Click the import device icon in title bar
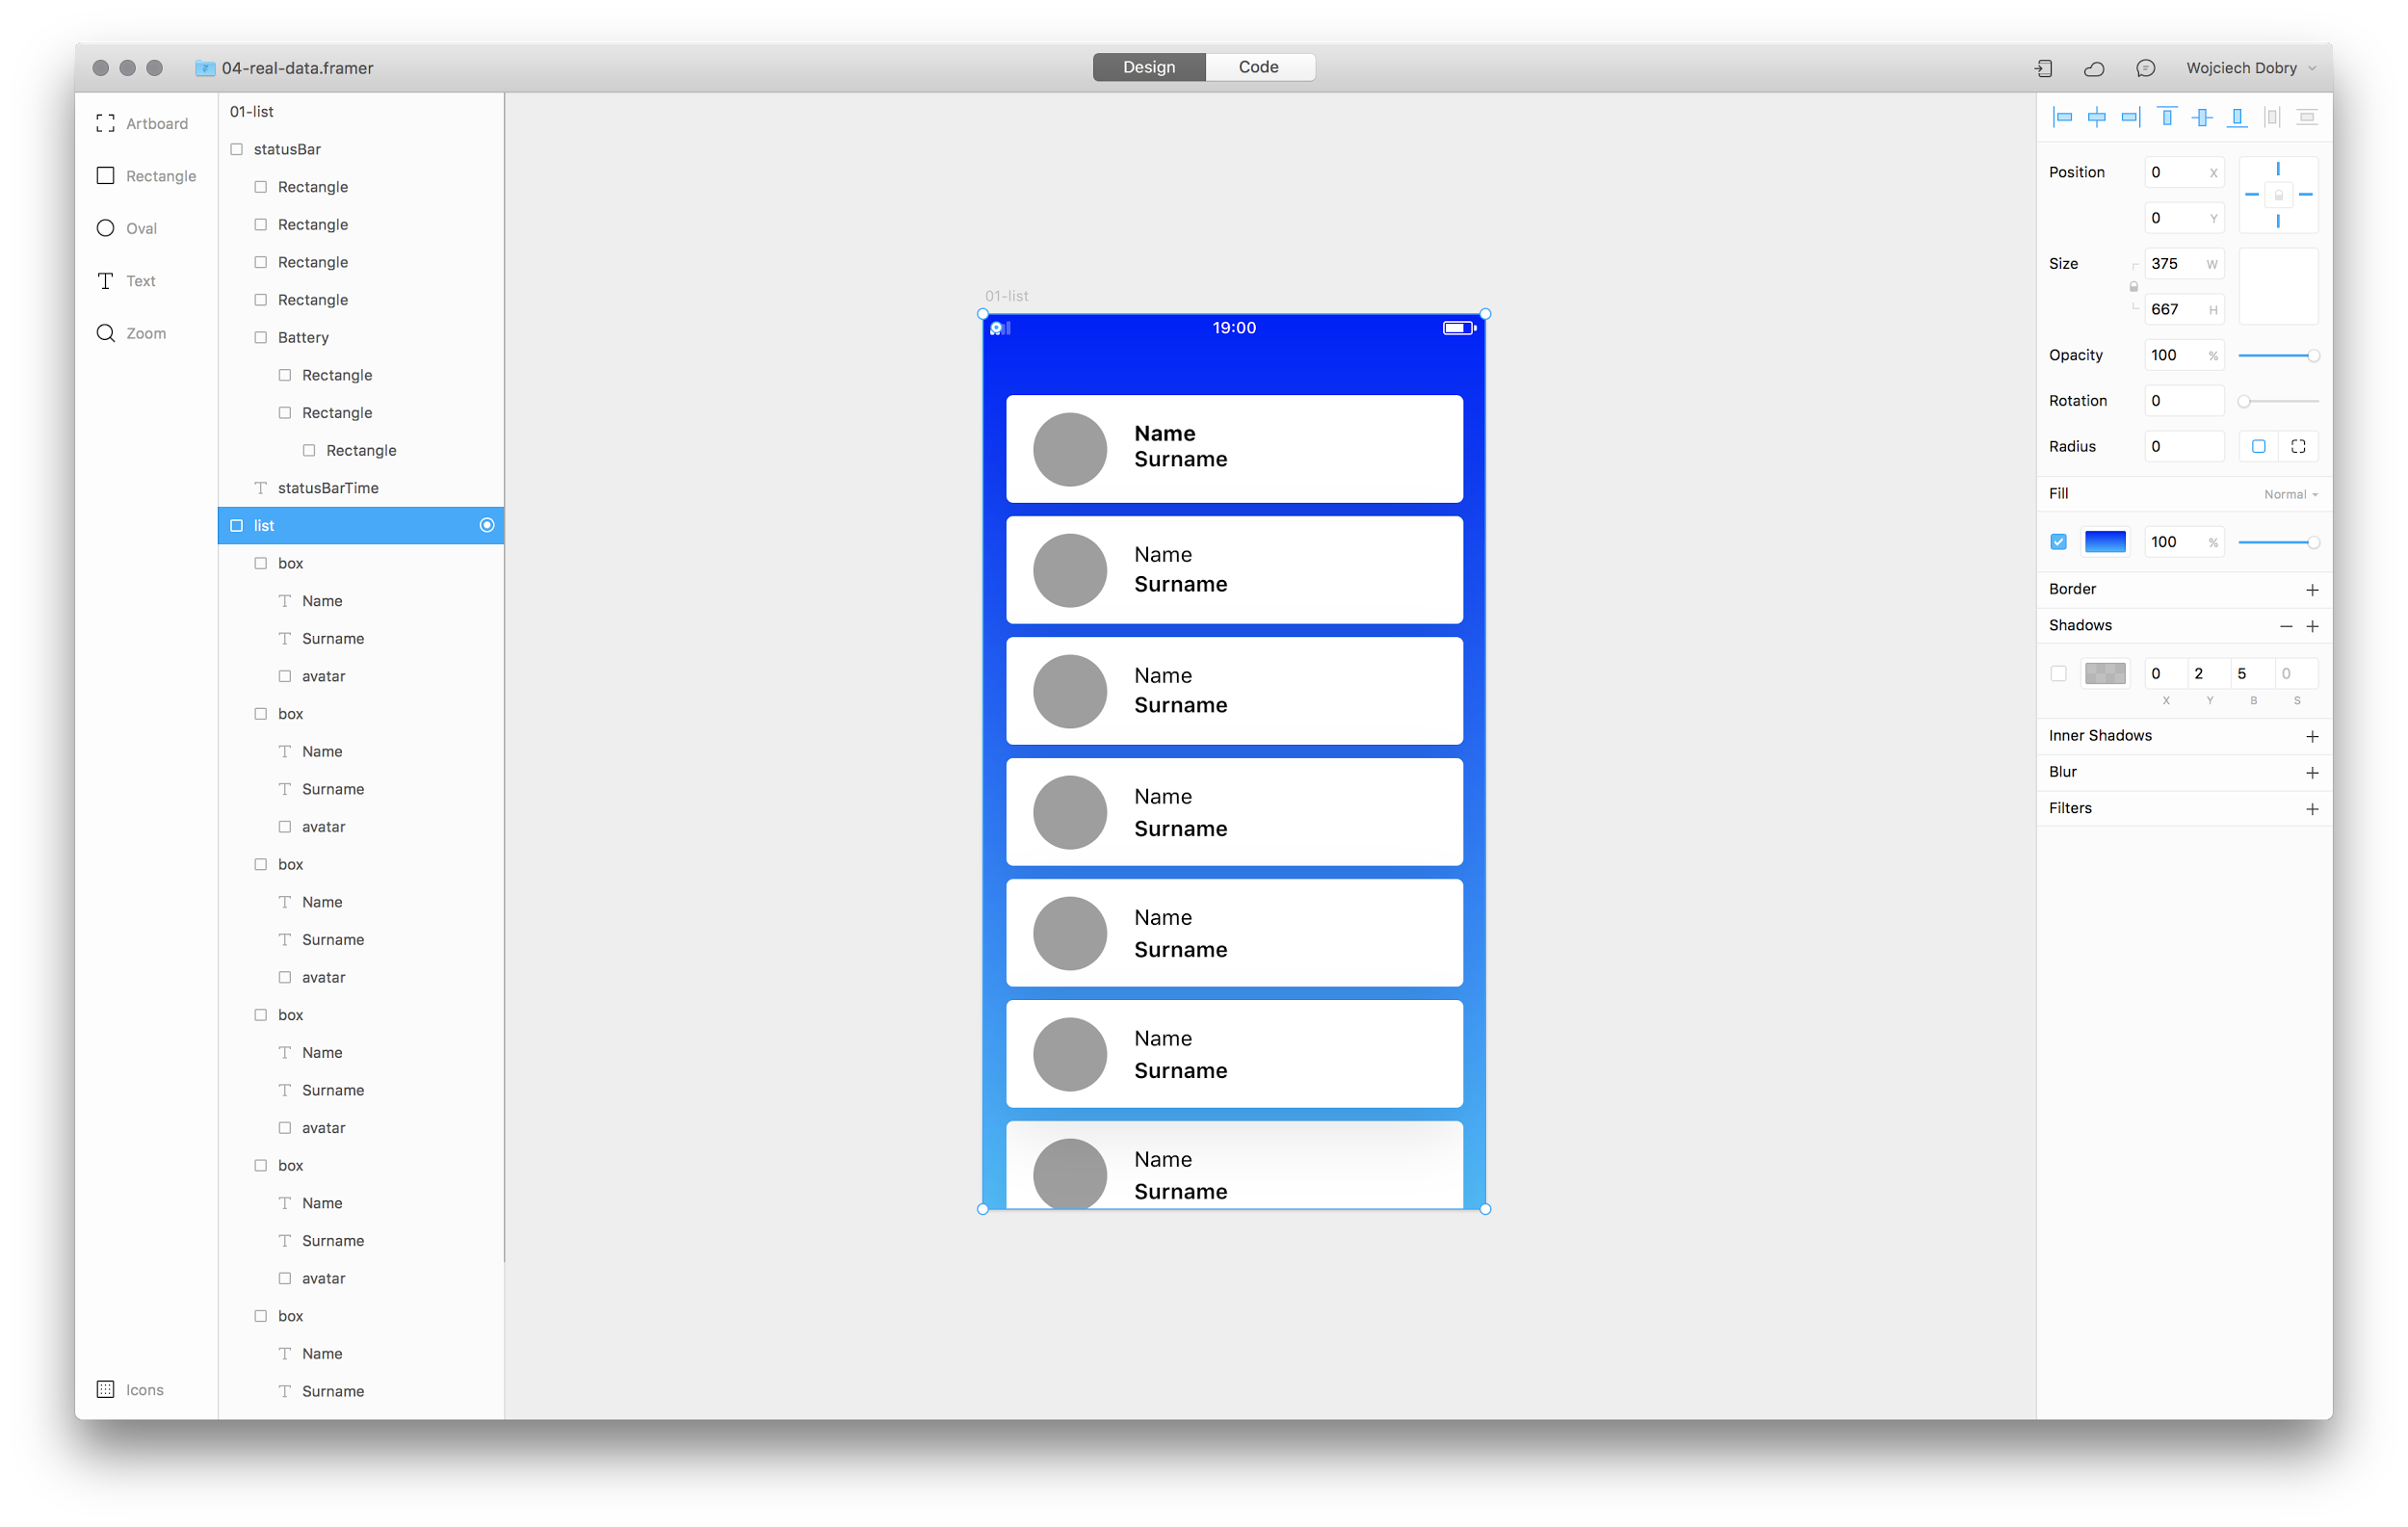Image resolution: width=2408 pixels, height=1527 pixels. point(2044,68)
